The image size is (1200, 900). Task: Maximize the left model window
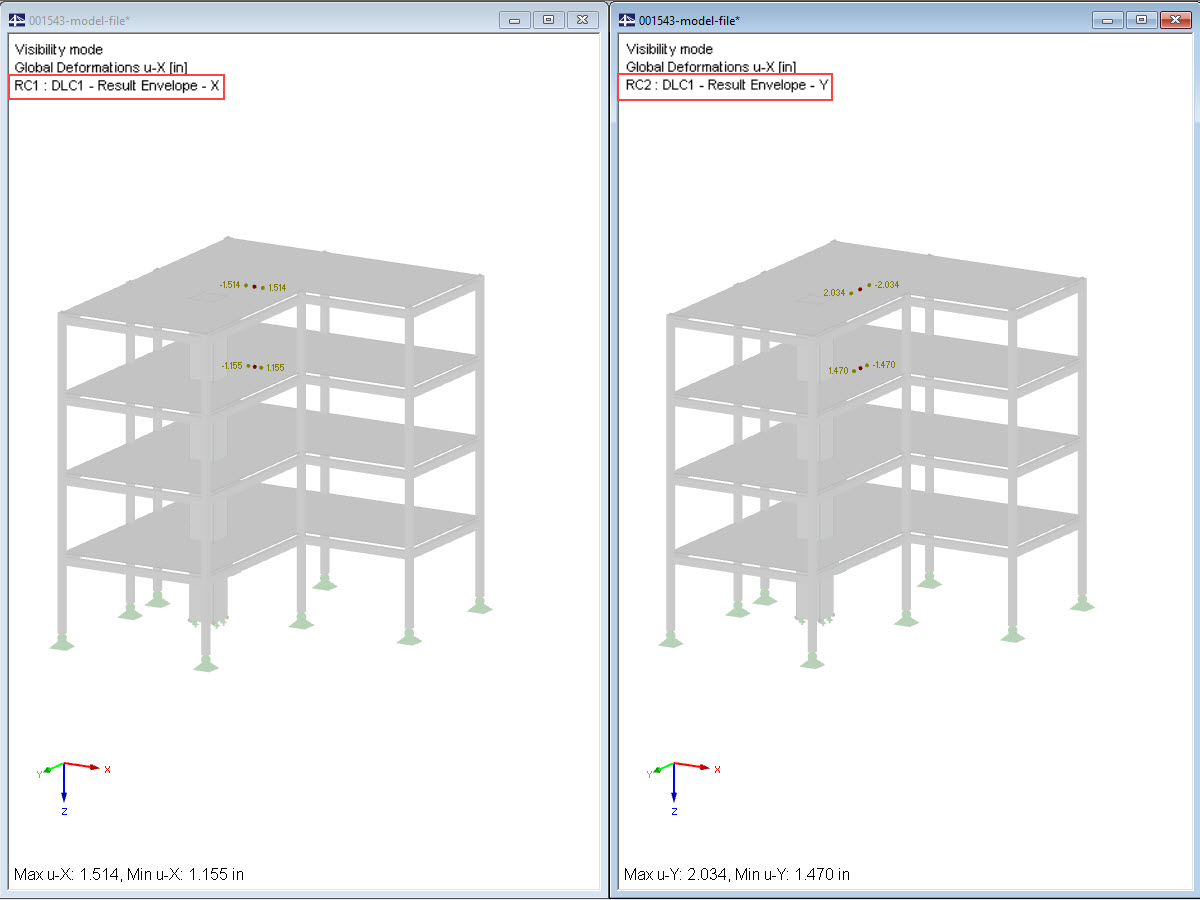[x=548, y=20]
